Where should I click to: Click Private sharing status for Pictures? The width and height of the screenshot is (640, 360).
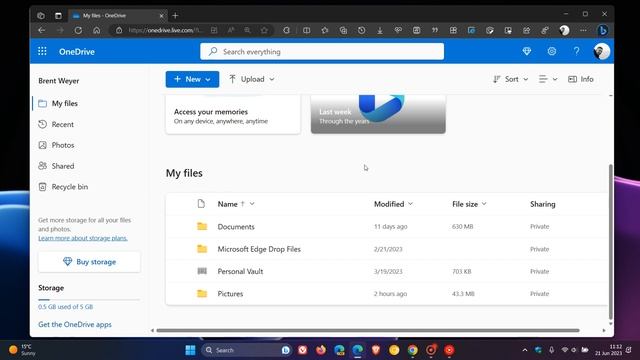pos(539,293)
